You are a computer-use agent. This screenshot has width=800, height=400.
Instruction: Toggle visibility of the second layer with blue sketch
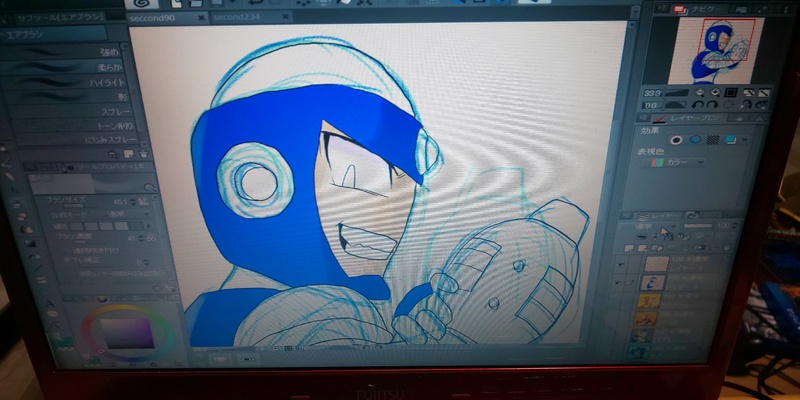coord(619,282)
